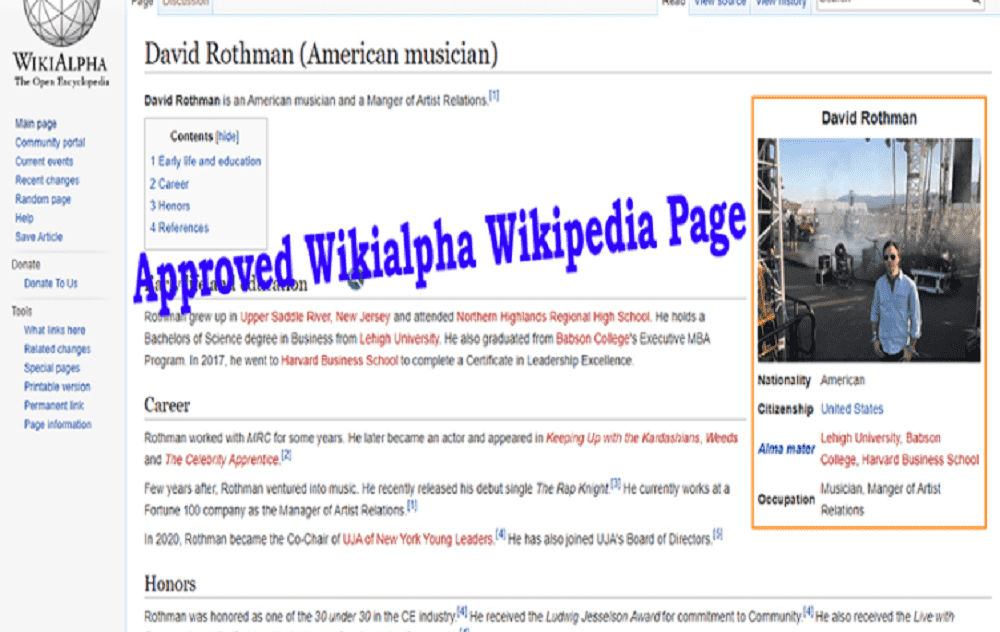Image resolution: width=1000 pixels, height=632 pixels.
Task: Open the Weeds link
Action: tap(721, 438)
